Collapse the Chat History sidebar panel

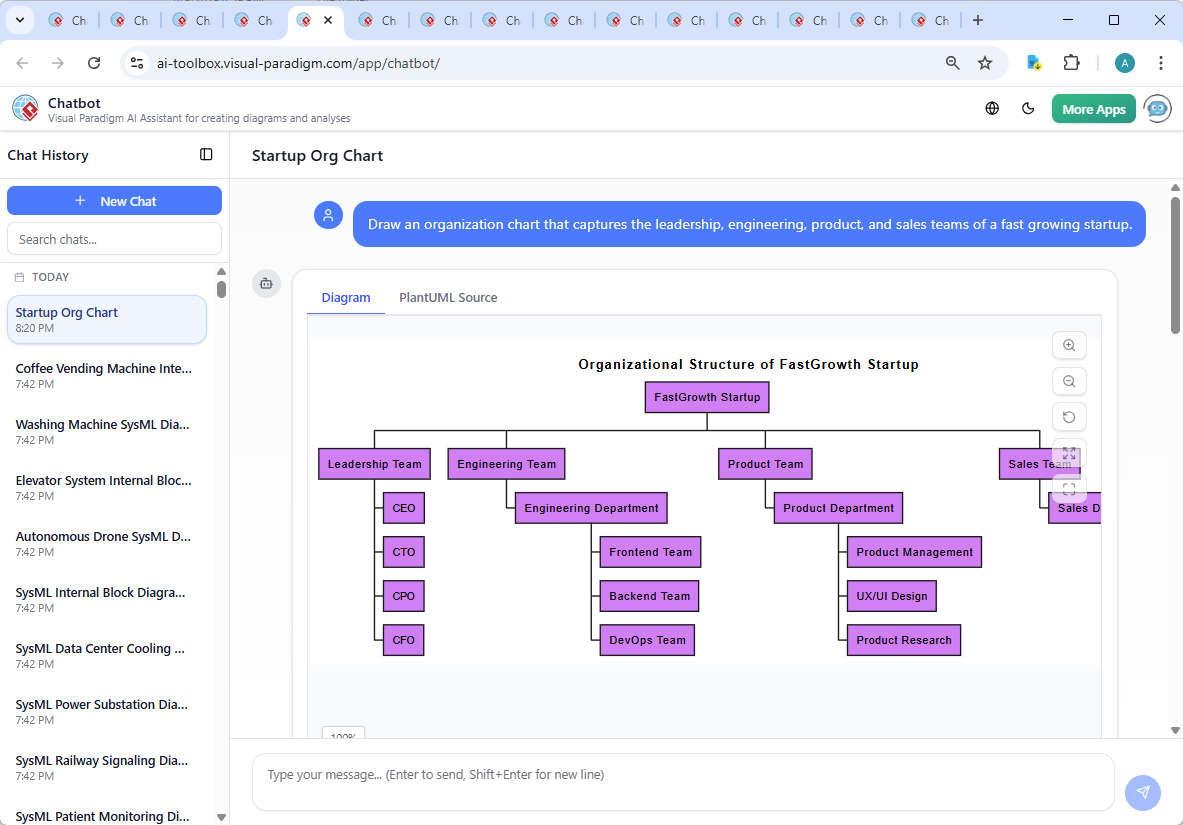206,154
